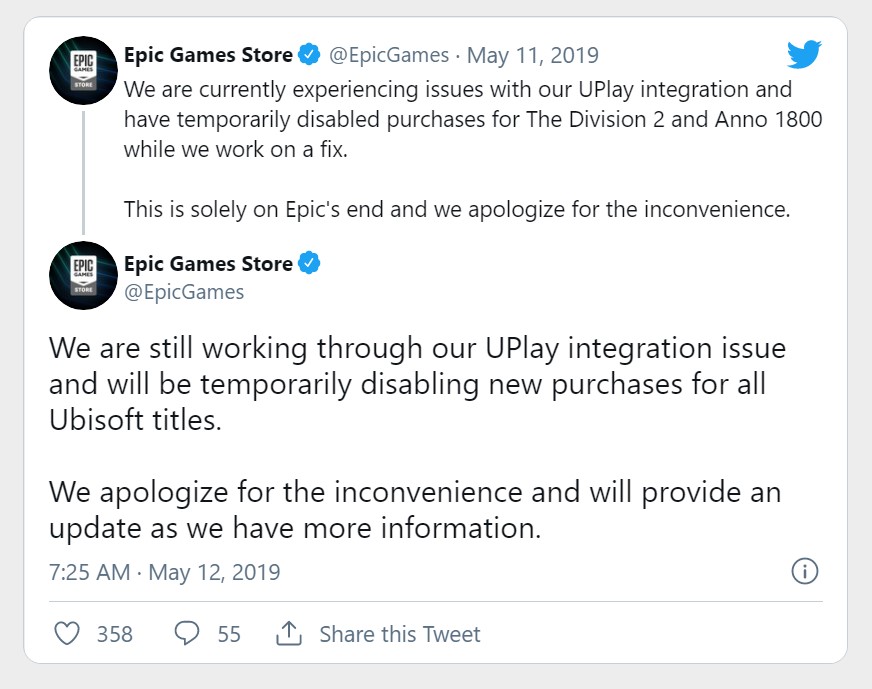Click the Share this Tweet link
Screen dimensions: 872x689
pos(399,634)
